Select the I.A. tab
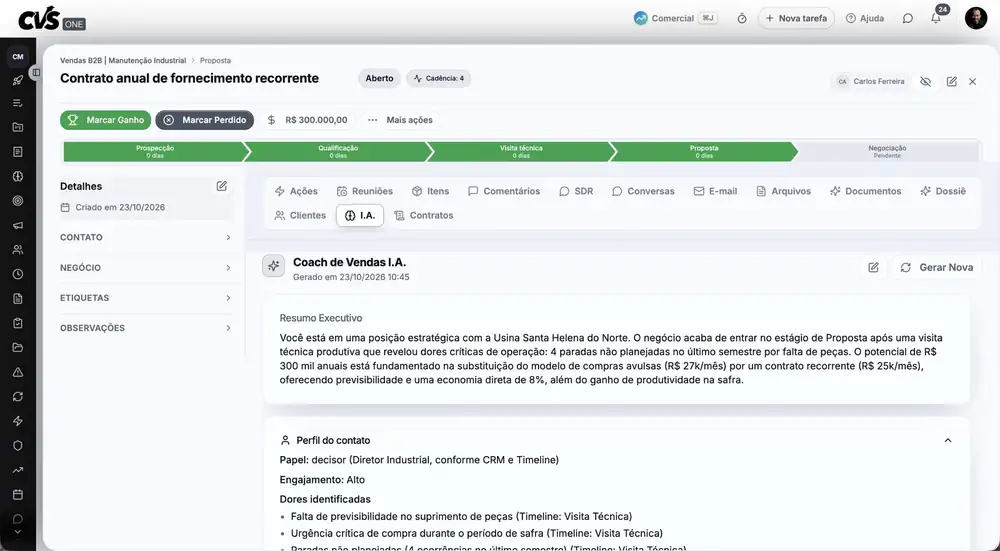This screenshot has width=1000, height=551. pyautogui.click(x=360, y=216)
